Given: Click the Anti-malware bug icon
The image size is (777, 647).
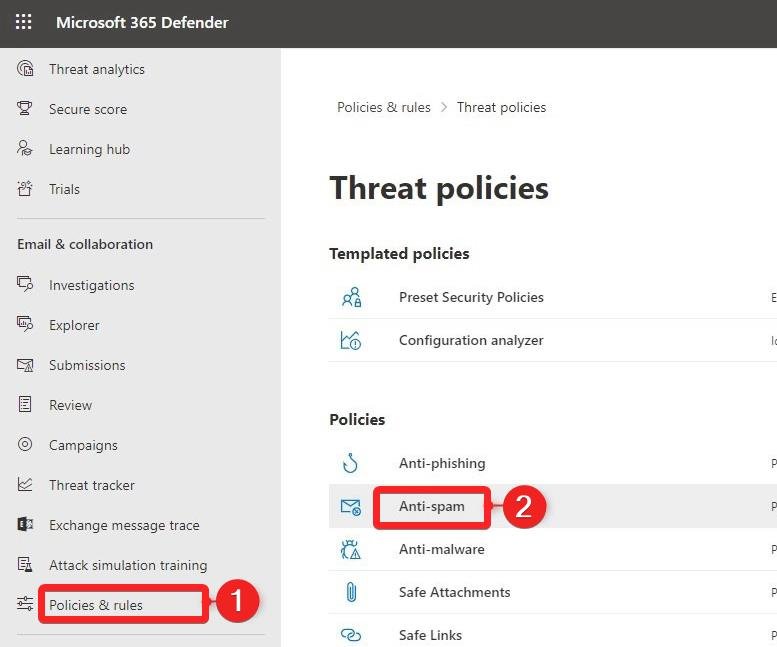Looking at the screenshot, I should click(351, 549).
